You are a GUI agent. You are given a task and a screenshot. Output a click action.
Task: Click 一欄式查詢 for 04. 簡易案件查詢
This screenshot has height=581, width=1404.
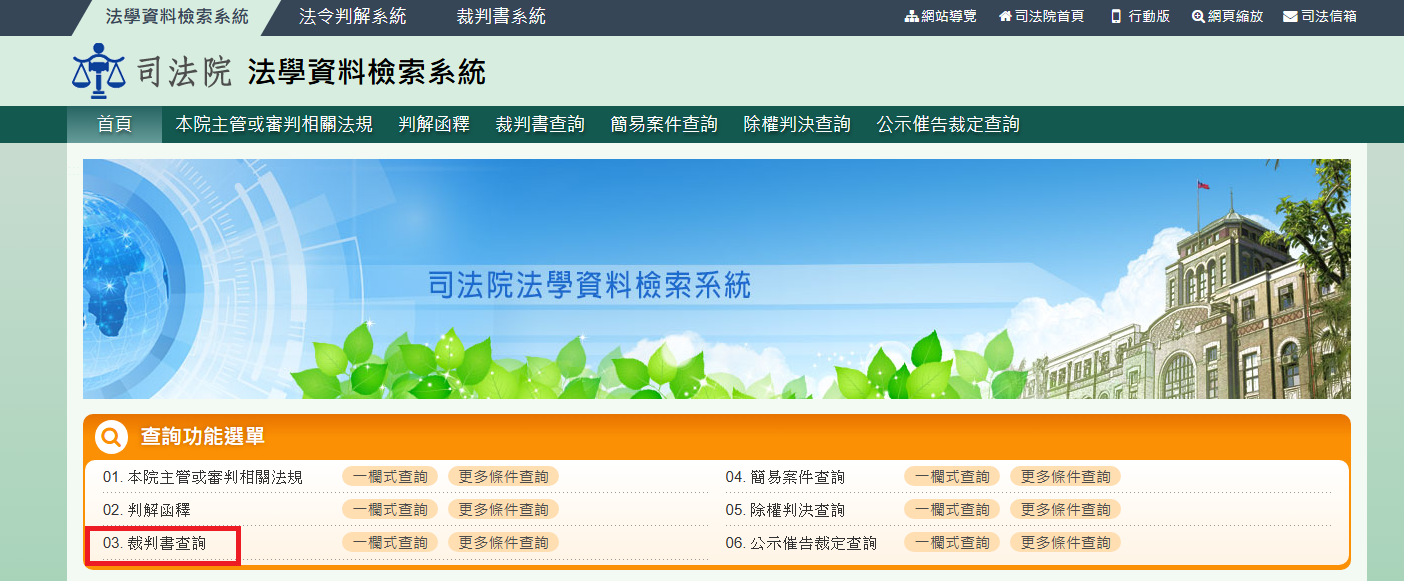click(952, 477)
